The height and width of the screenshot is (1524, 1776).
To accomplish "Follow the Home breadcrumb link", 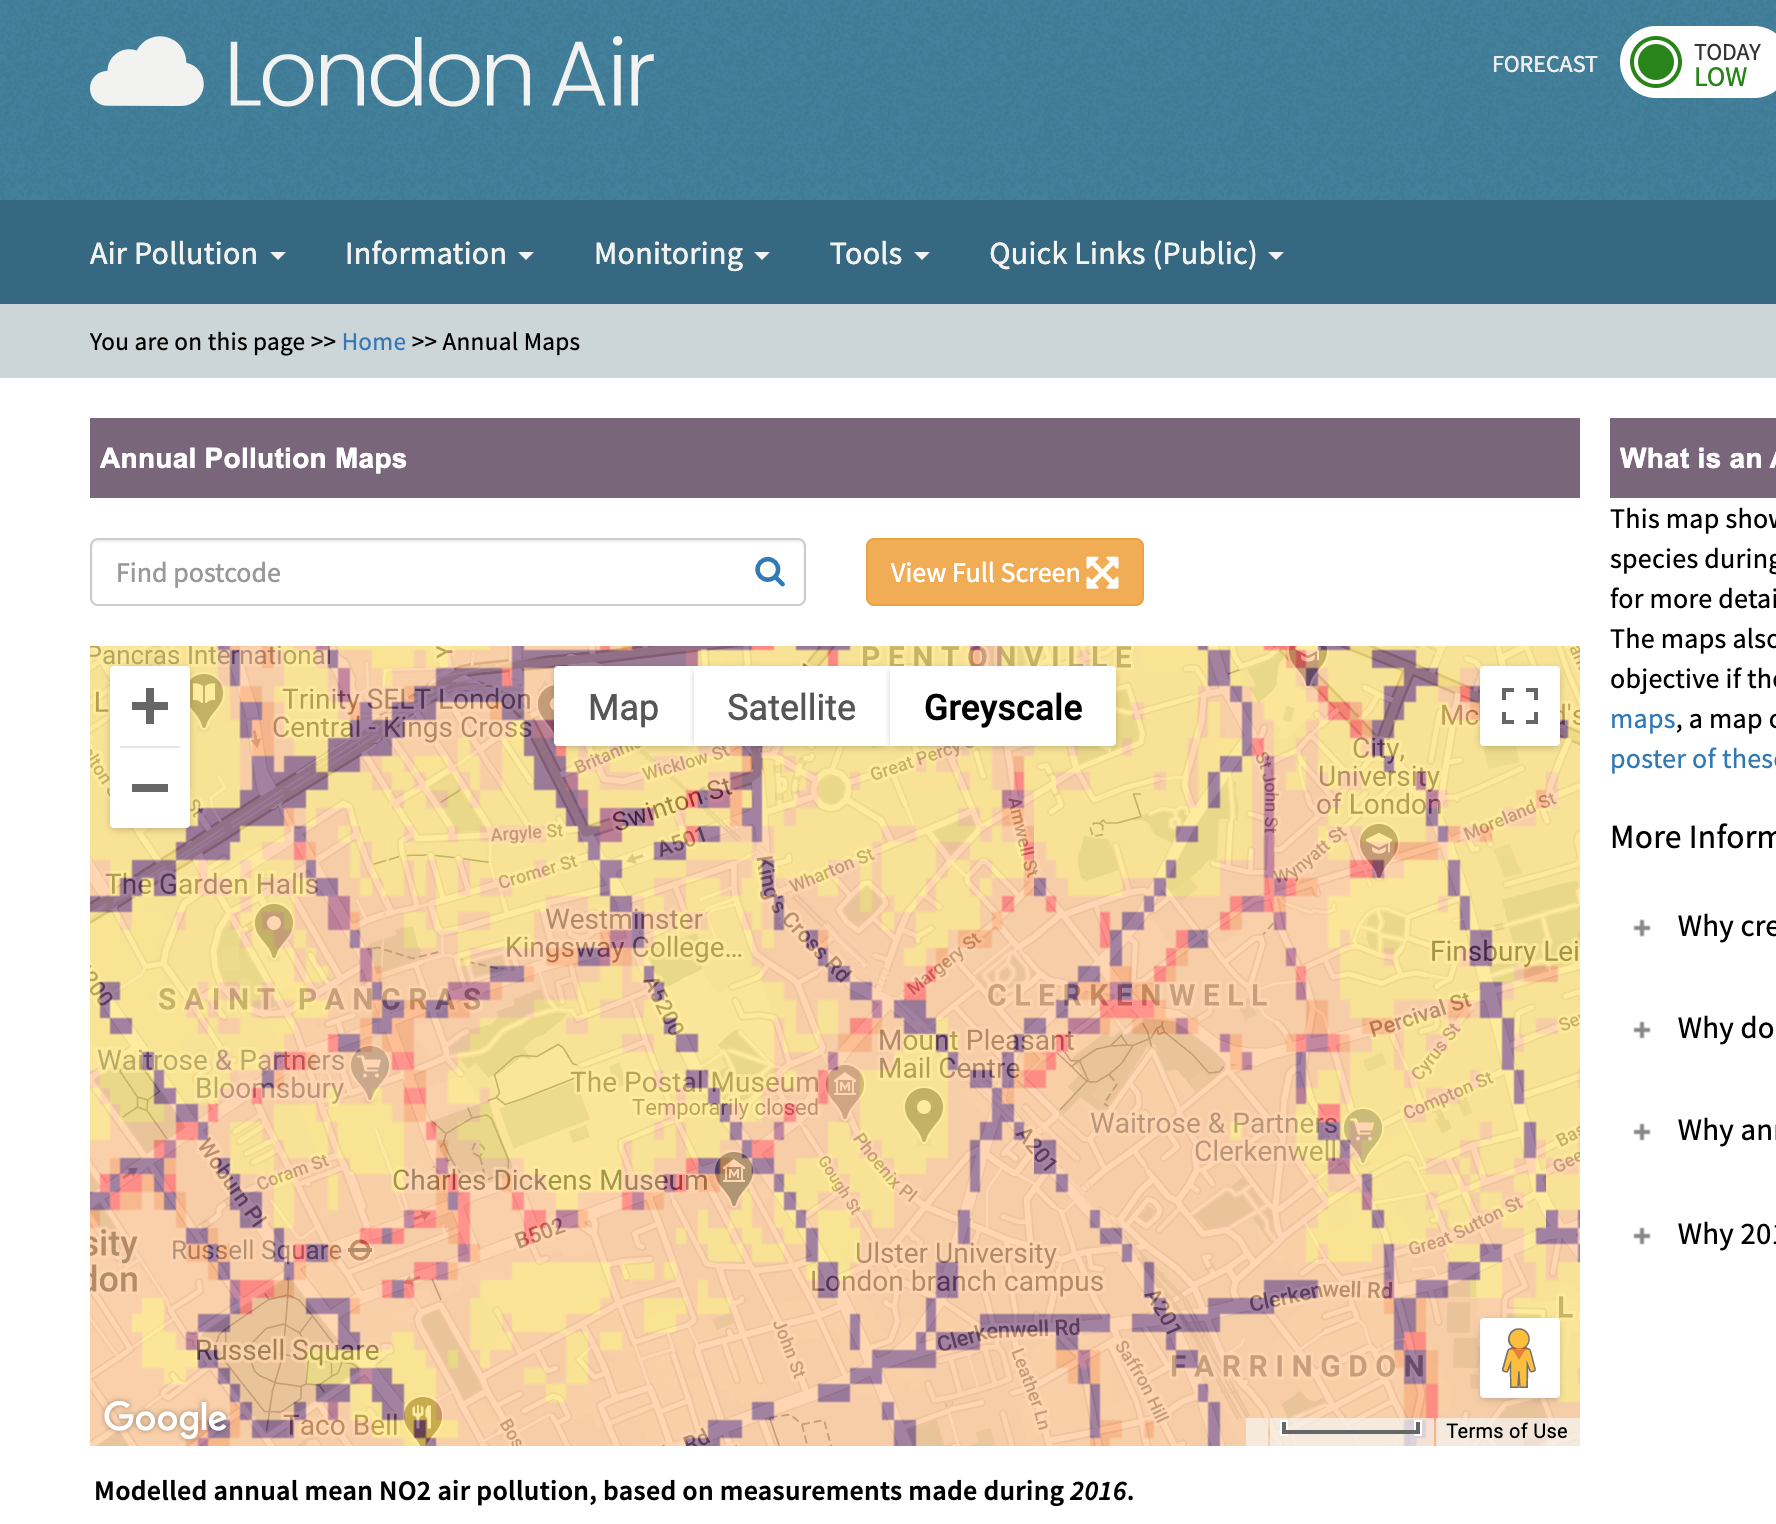I will pos(373,342).
